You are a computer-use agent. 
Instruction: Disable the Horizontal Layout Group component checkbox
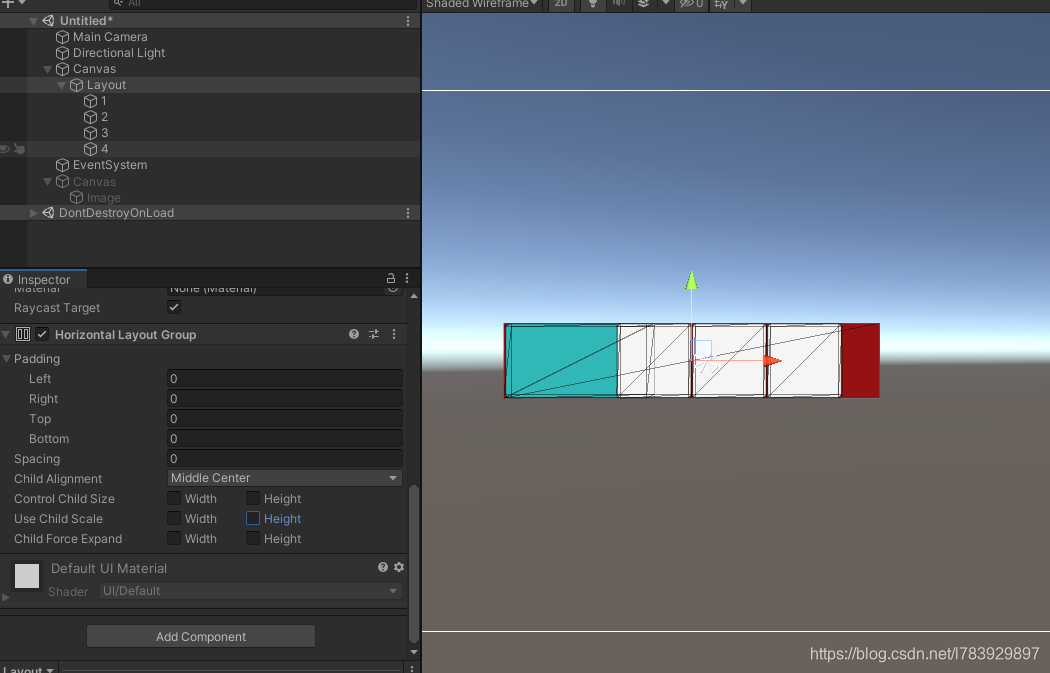42,333
